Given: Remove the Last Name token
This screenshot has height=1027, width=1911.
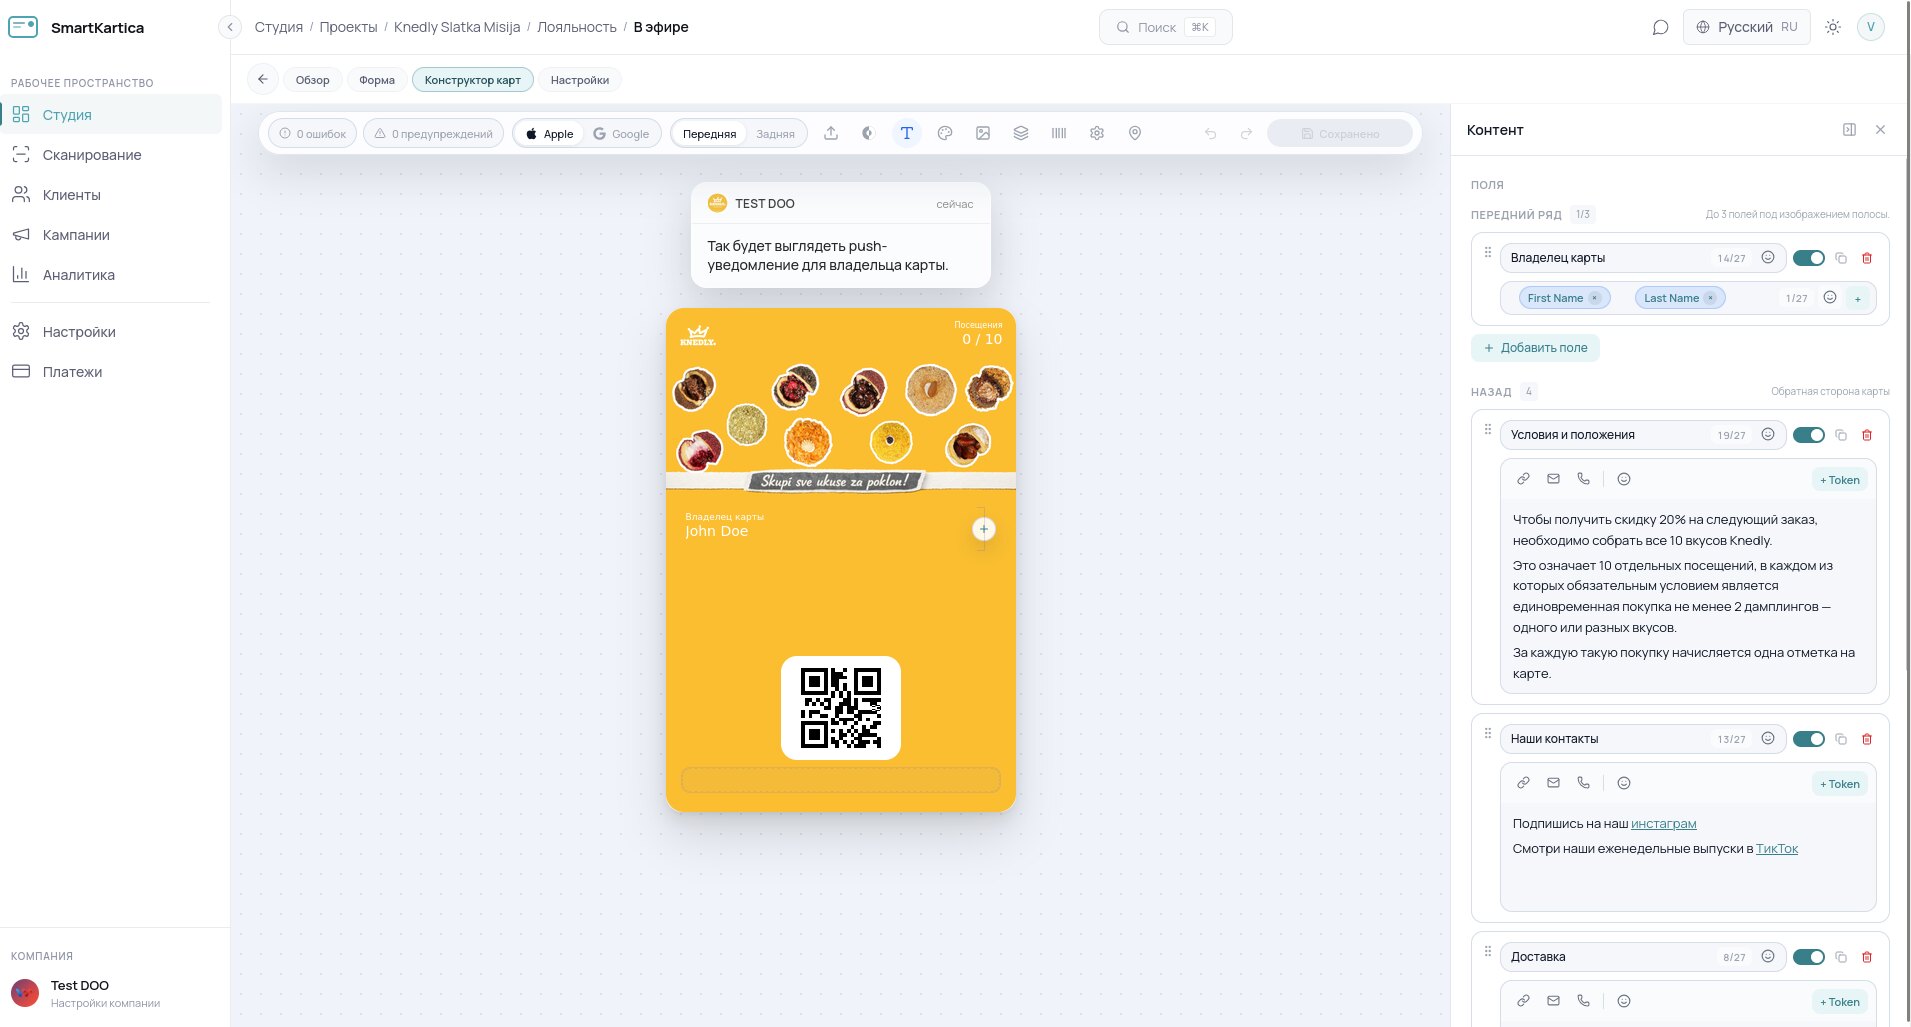Looking at the screenshot, I should tap(1711, 298).
